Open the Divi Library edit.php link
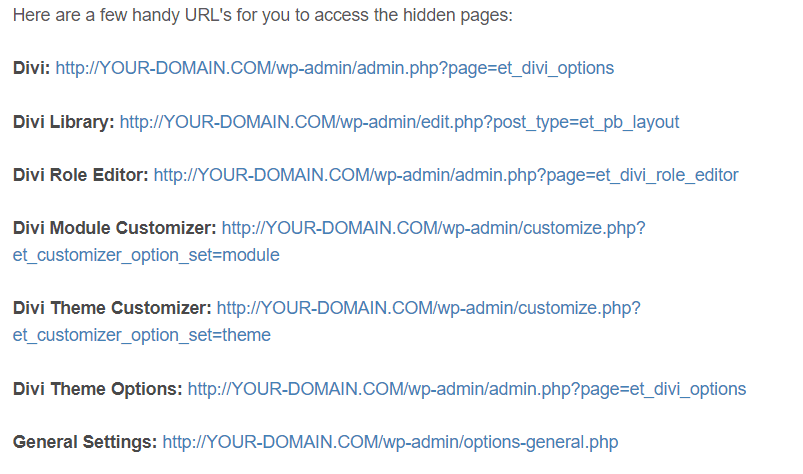This screenshot has height=474, width=803. (x=399, y=122)
